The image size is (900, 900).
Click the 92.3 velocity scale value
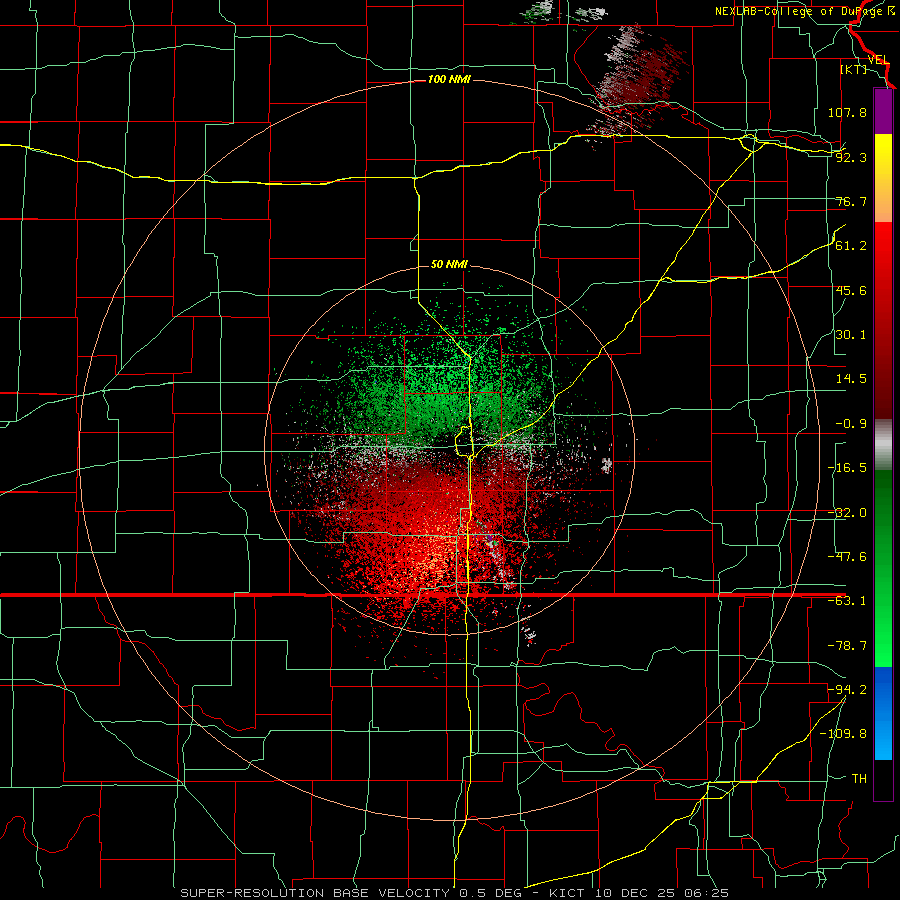(851, 157)
